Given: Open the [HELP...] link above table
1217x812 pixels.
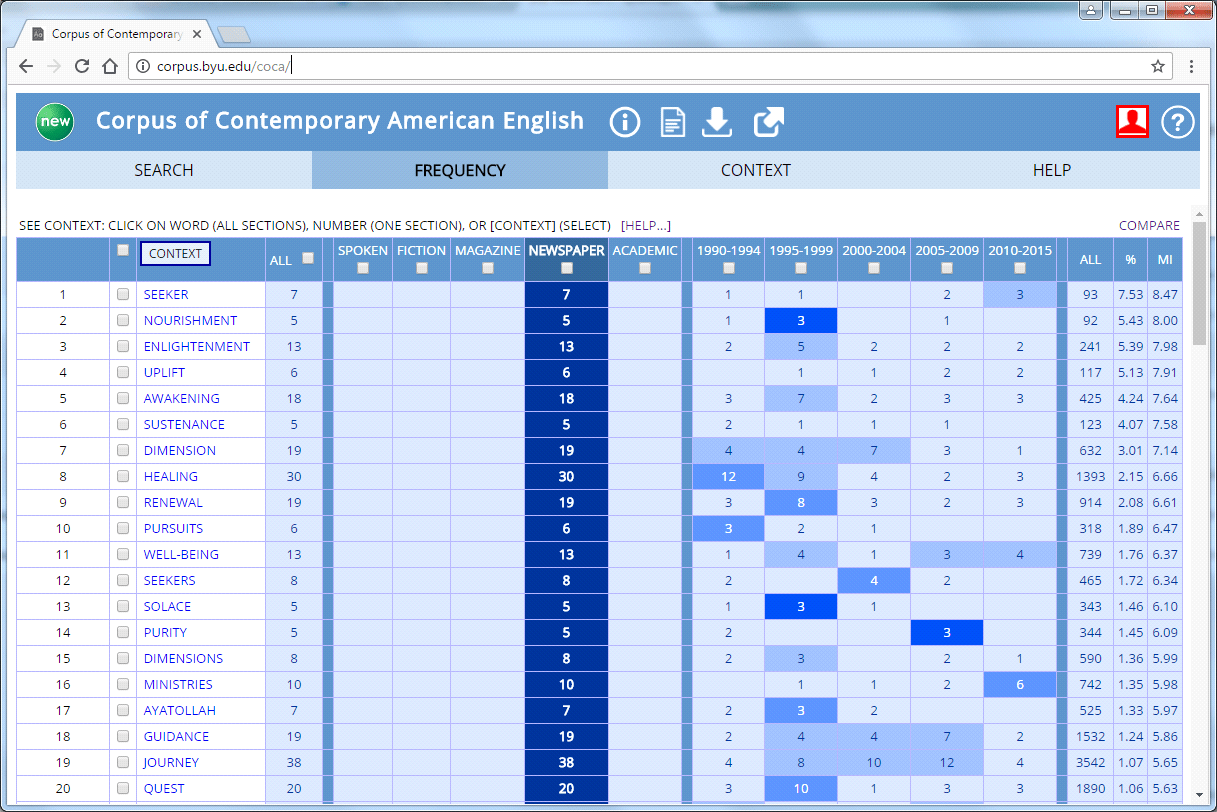Looking at the screenshot, I should [645, 226].
